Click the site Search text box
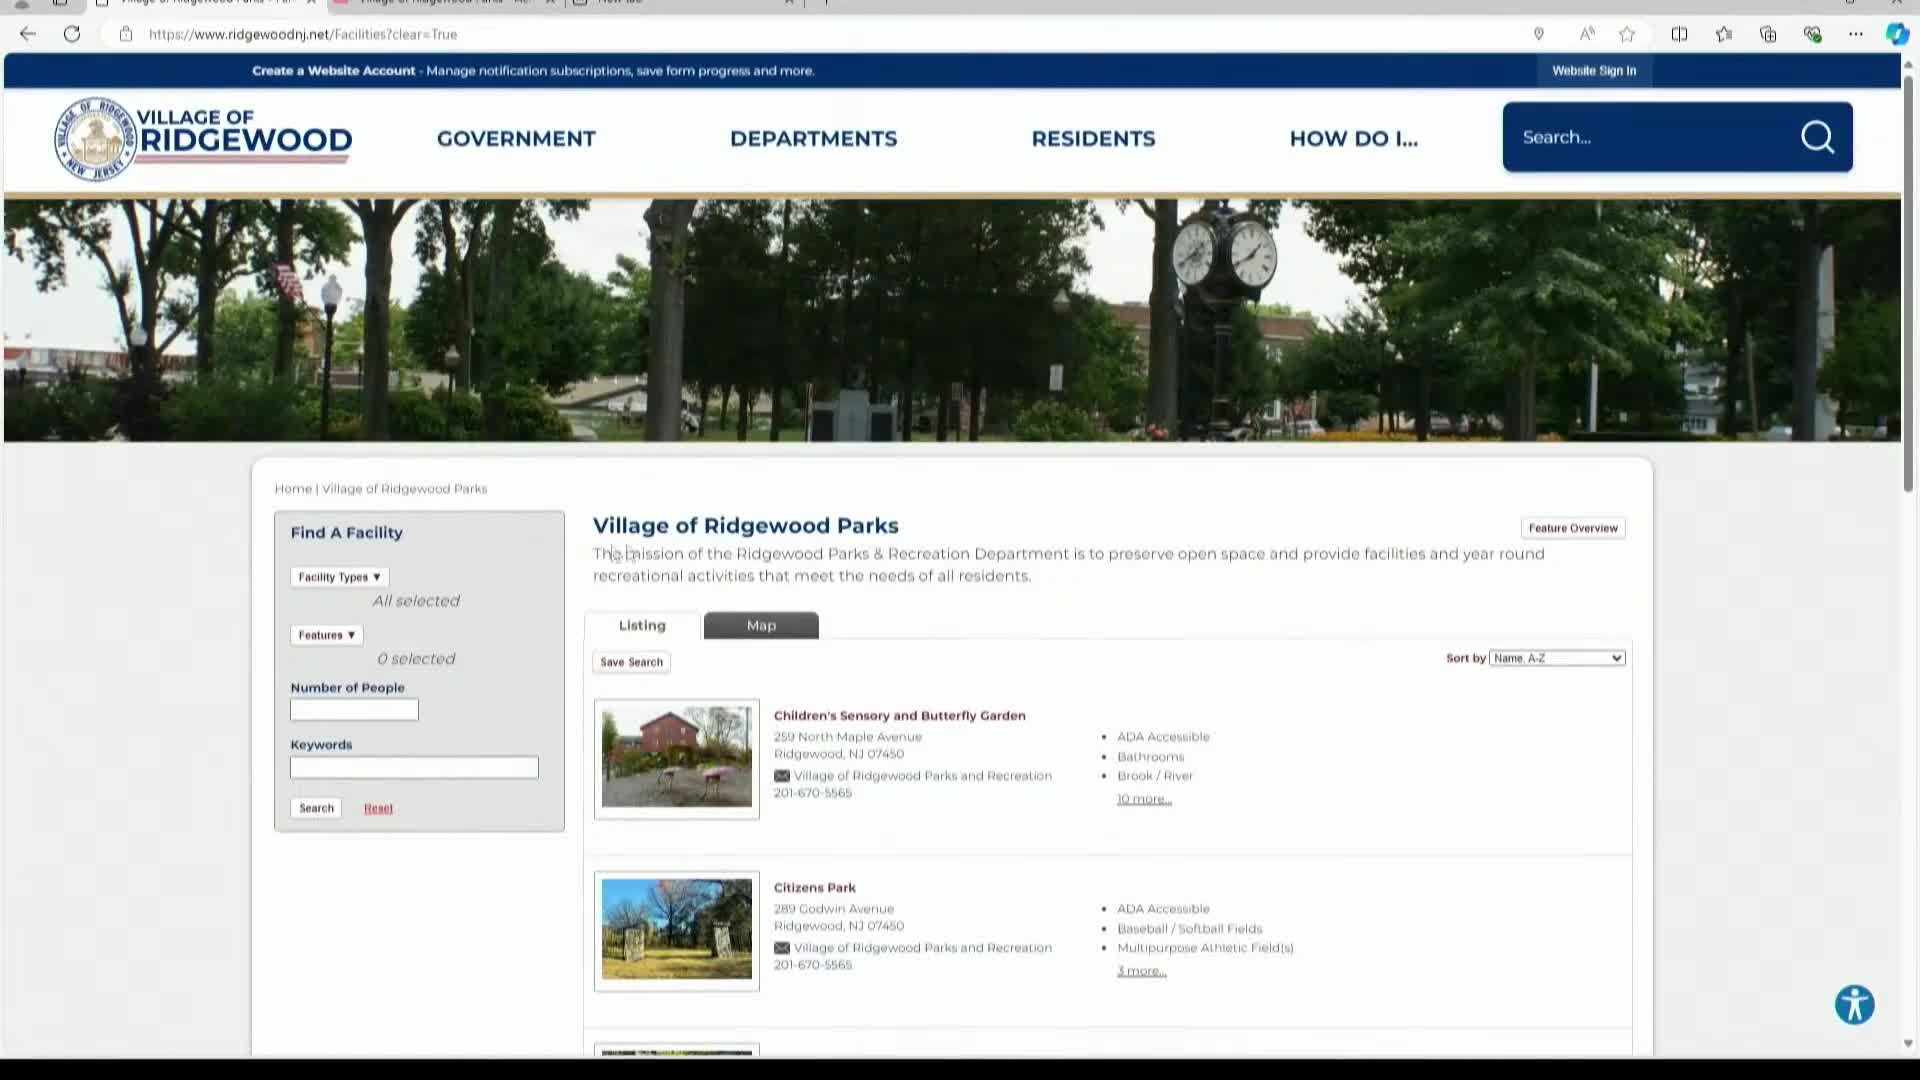 pos(1650,137)
